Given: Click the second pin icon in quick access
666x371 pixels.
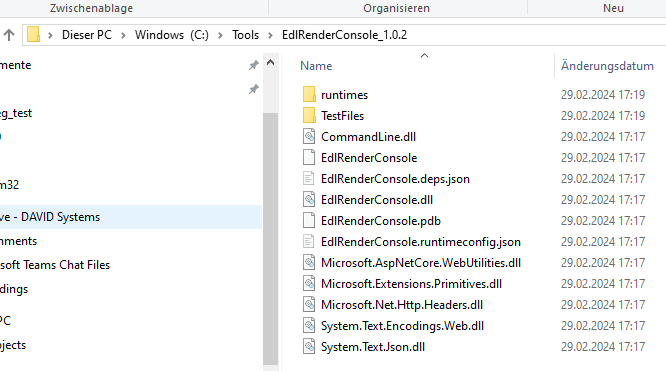Looking at the screenshot, I should [254, 89].
